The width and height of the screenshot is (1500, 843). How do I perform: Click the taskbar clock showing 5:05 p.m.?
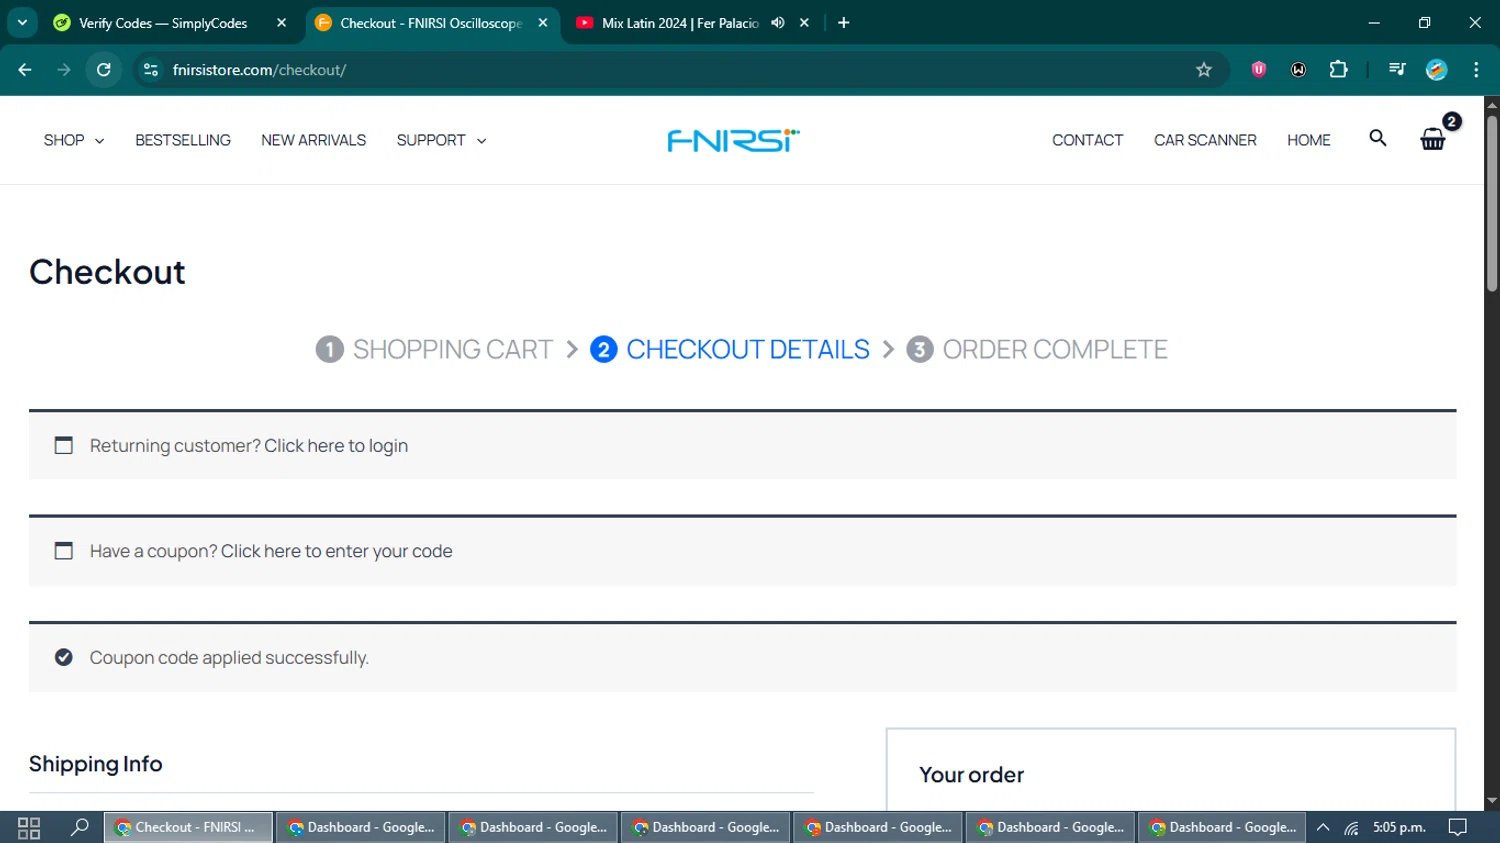coord(1399,827)
